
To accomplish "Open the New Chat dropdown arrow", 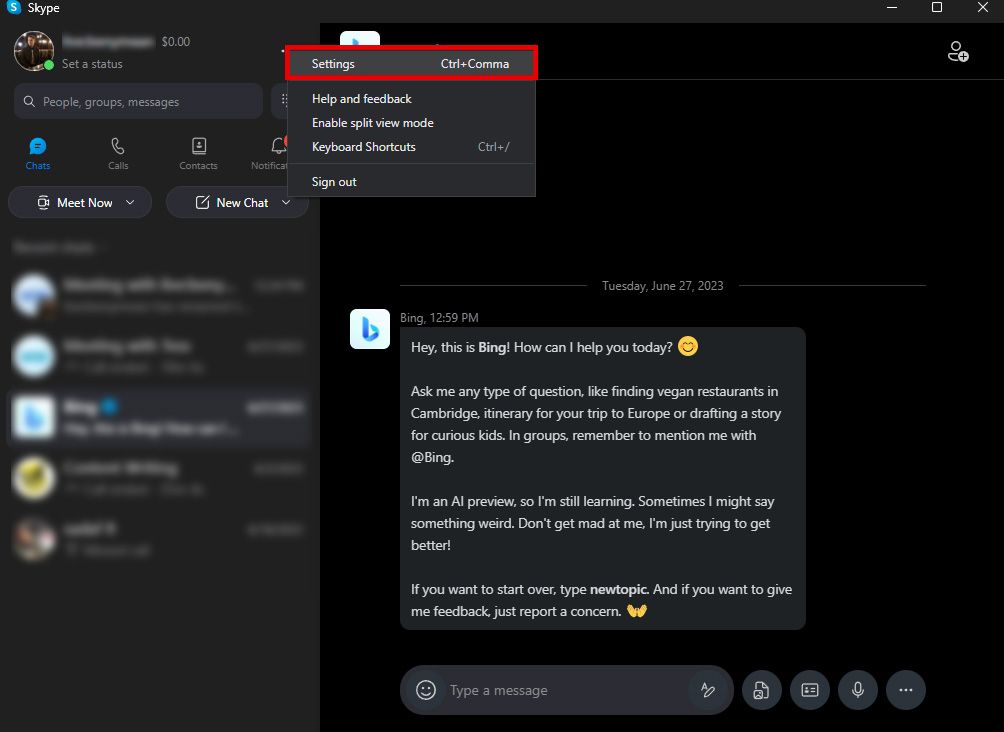I will click(287, 202).
